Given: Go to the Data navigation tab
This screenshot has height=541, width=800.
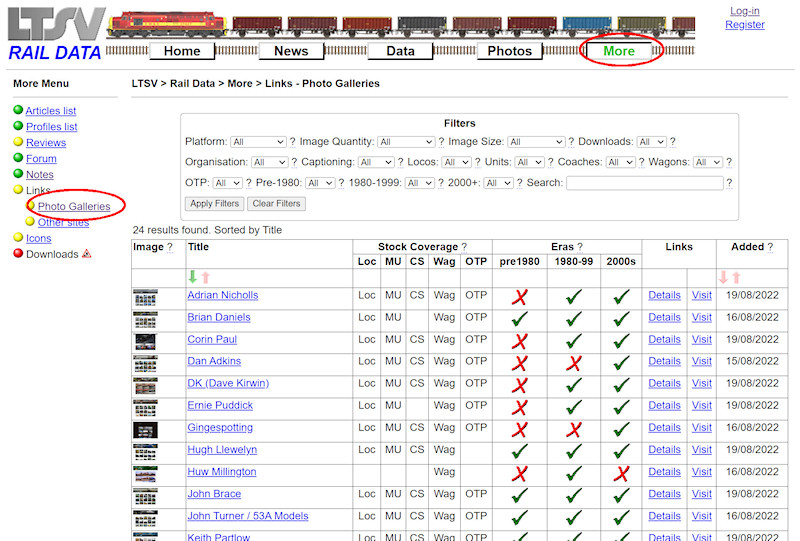Looking at the screenshot, I should click(x=400, y=51).
